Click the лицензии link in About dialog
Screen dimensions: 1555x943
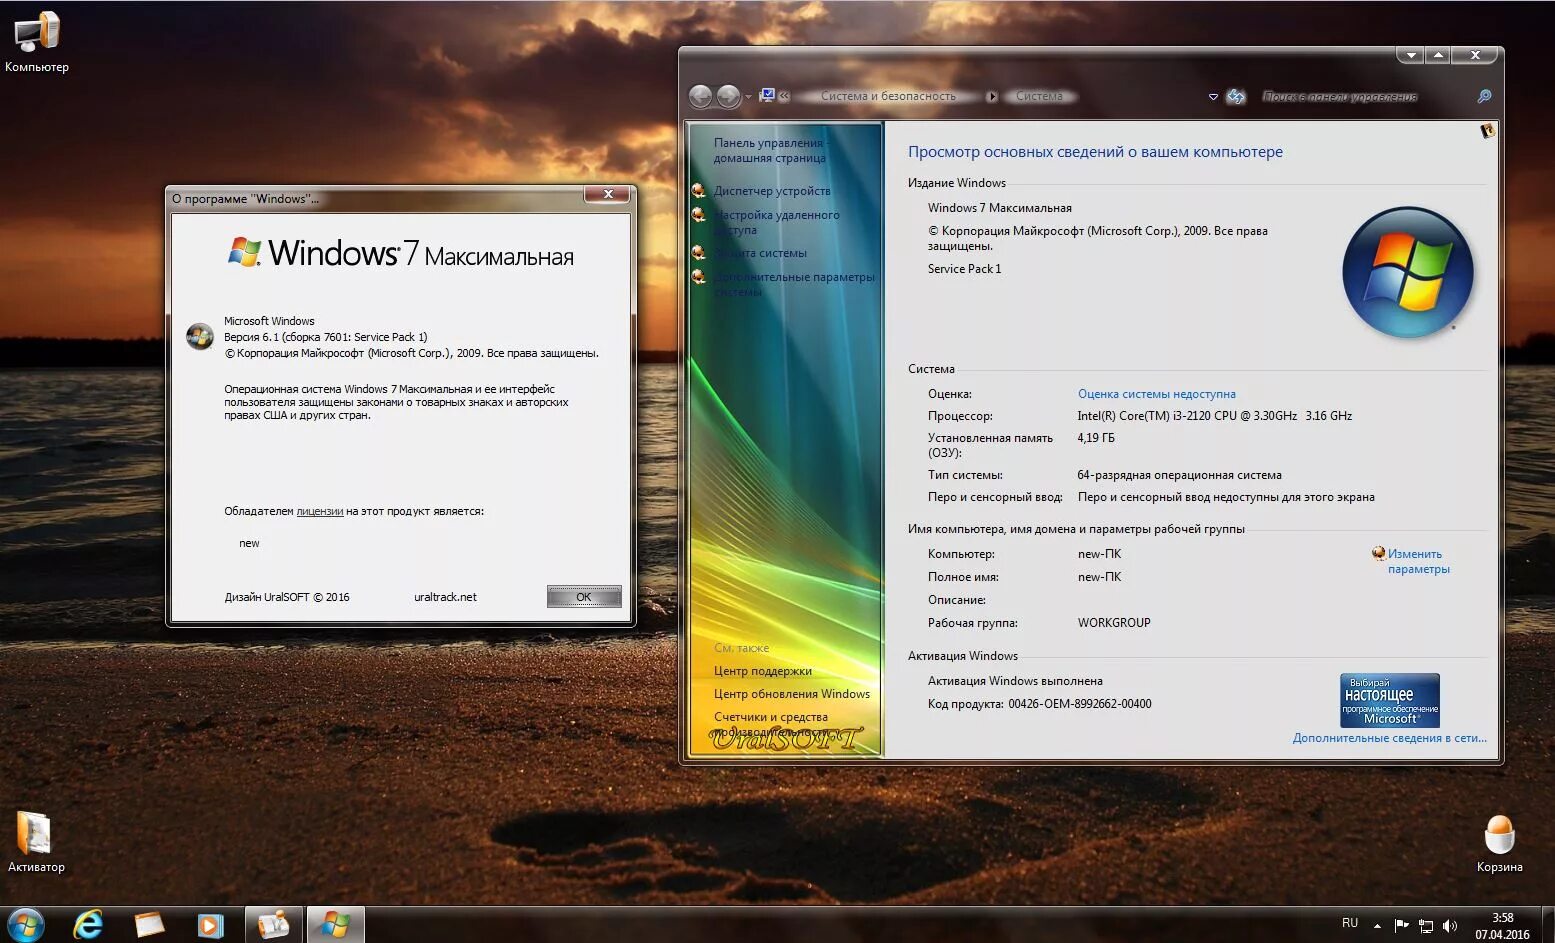[320, 511]
